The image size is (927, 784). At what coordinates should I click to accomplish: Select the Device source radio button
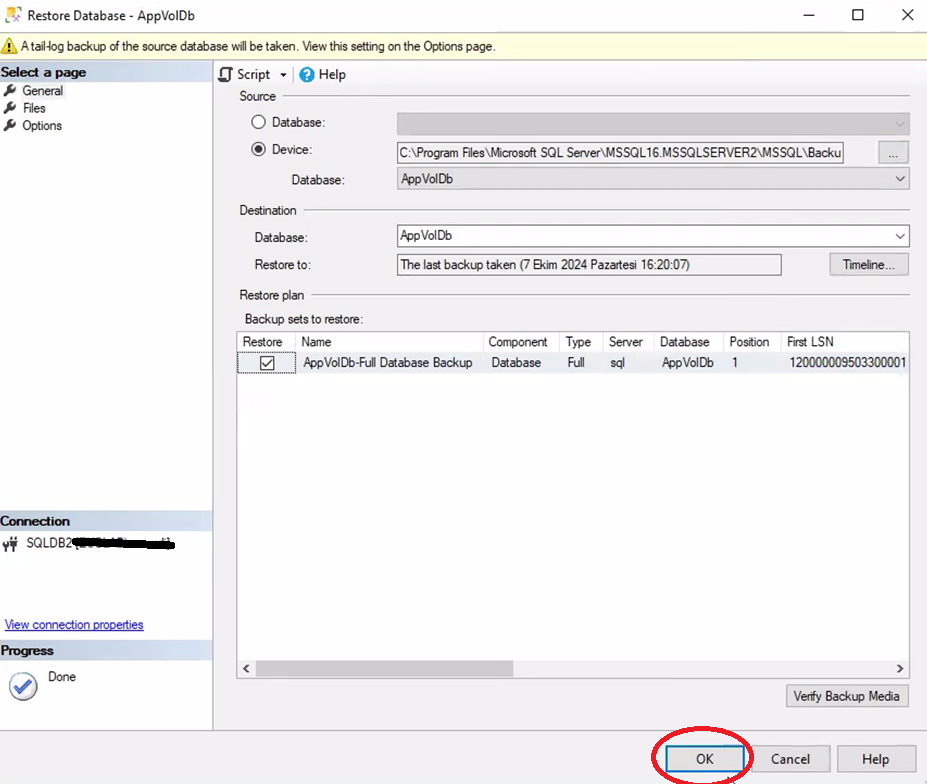(x=259, y=150)
